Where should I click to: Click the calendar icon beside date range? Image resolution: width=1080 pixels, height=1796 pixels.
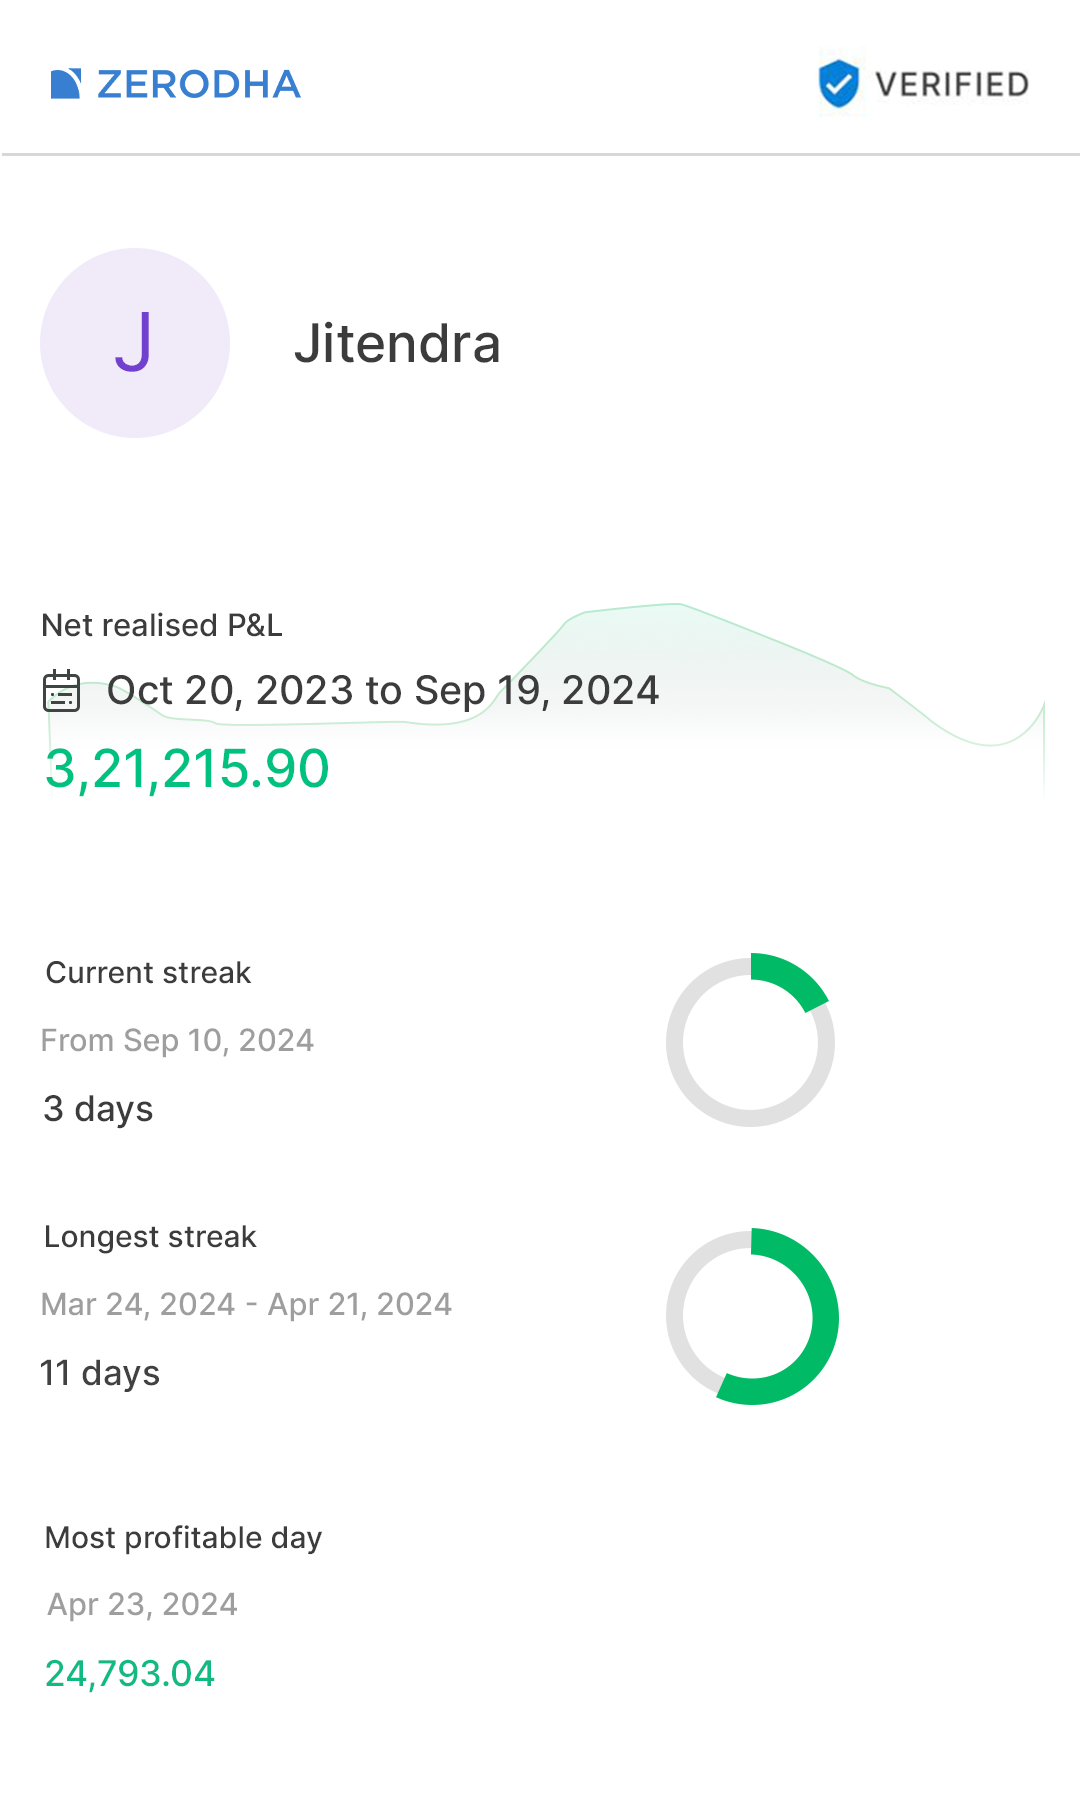62,691
